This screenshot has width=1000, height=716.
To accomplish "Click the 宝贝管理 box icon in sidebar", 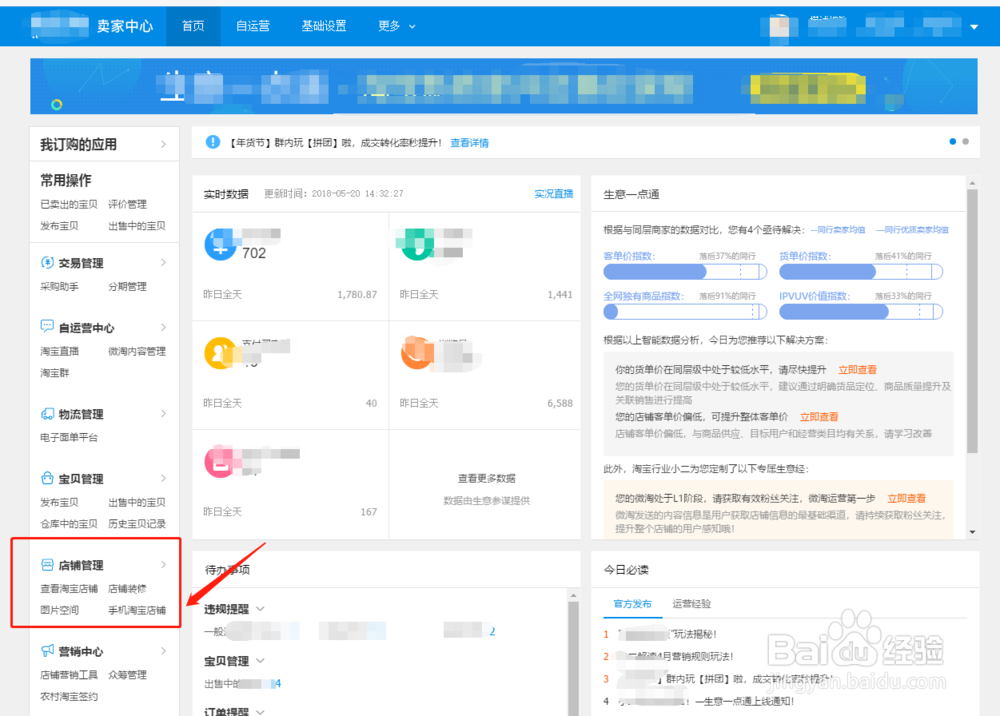I will 46,478.
